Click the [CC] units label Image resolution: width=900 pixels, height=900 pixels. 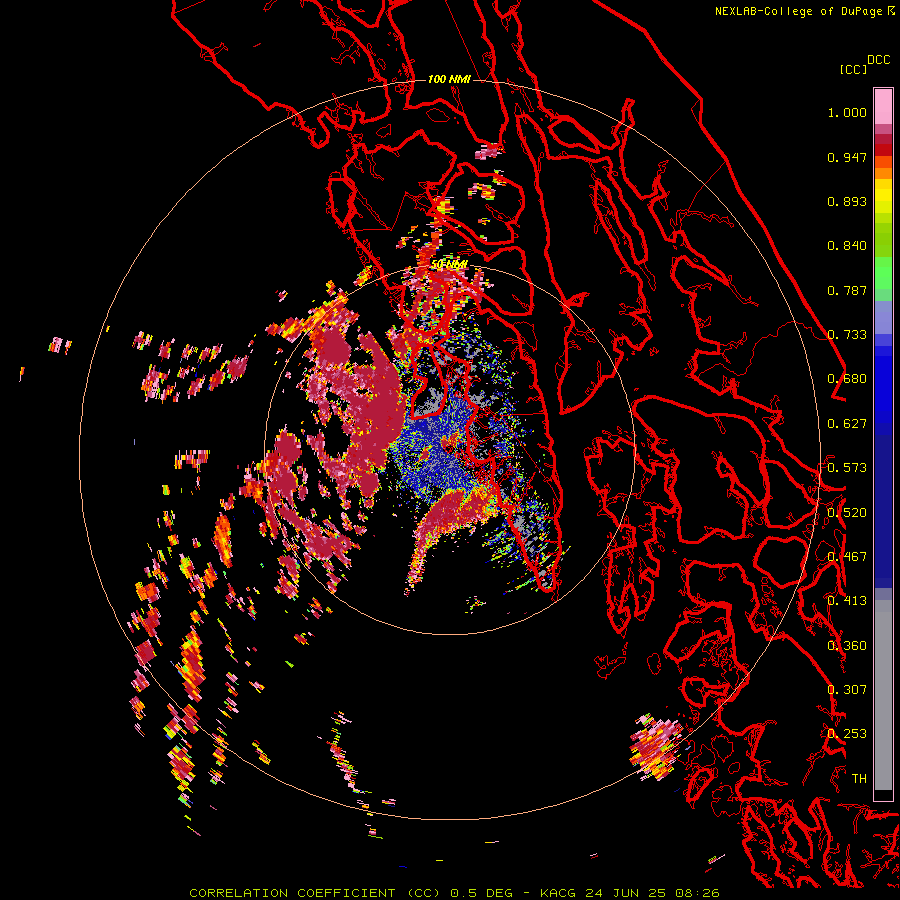(x=853, y=69)
